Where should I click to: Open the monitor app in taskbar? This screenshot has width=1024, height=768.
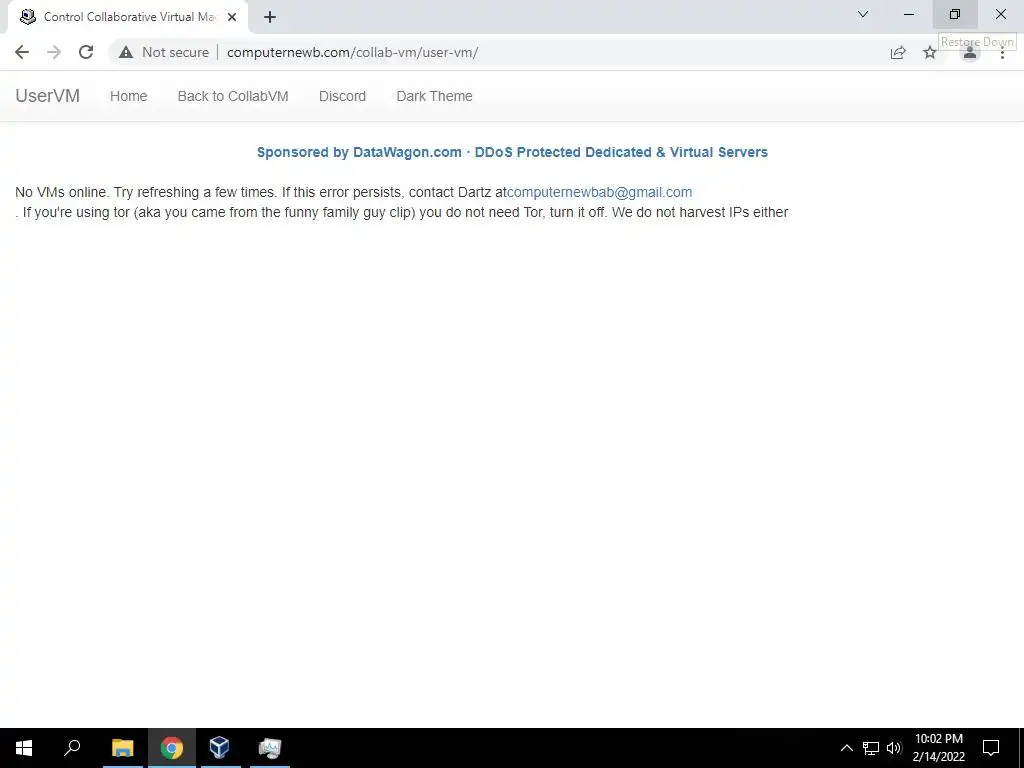[270, 748]
